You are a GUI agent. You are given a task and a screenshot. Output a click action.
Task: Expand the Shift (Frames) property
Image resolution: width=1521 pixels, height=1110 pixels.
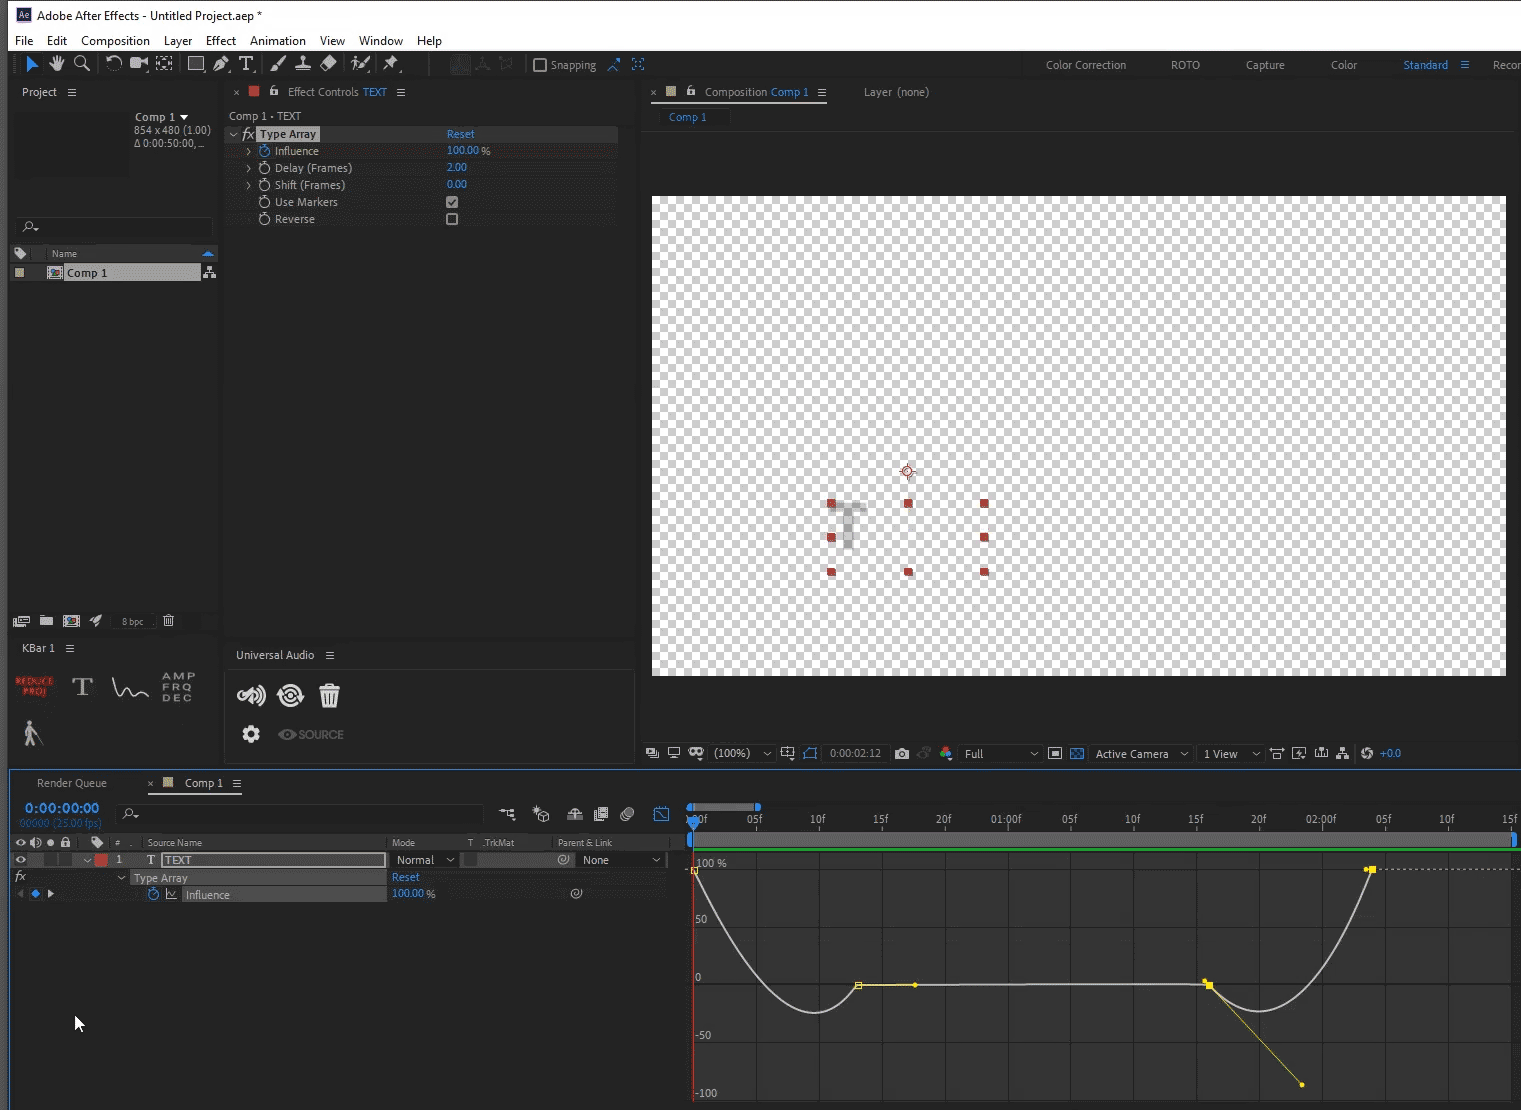249,185
